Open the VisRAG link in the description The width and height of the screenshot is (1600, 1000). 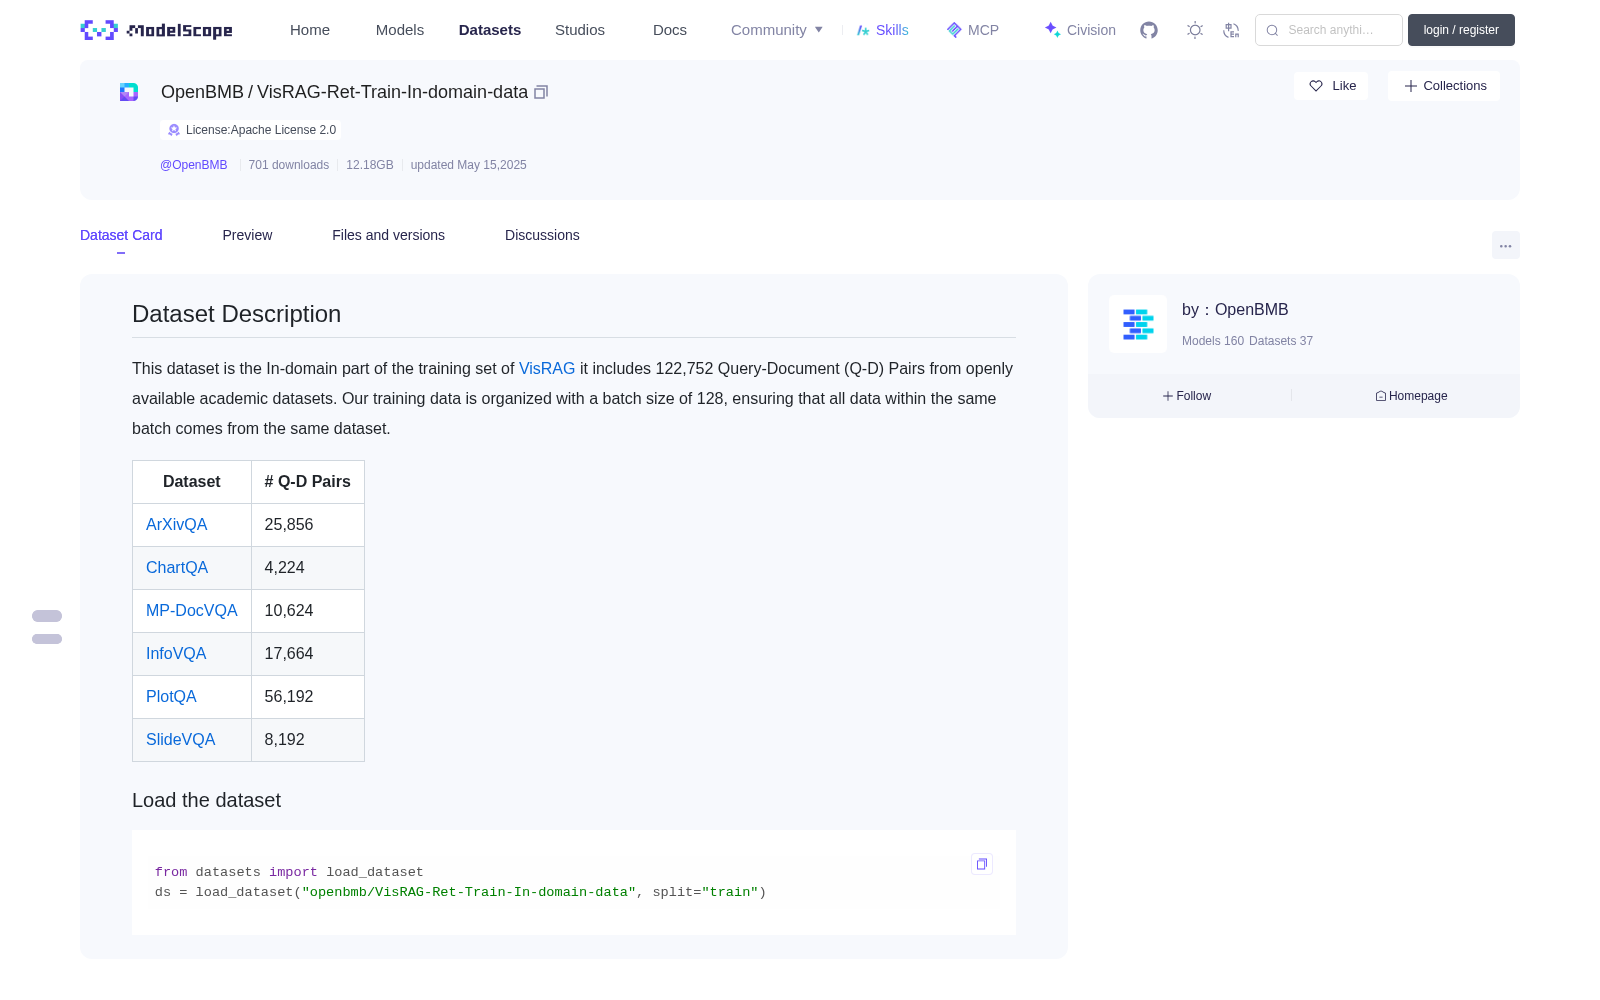point(547,369)
